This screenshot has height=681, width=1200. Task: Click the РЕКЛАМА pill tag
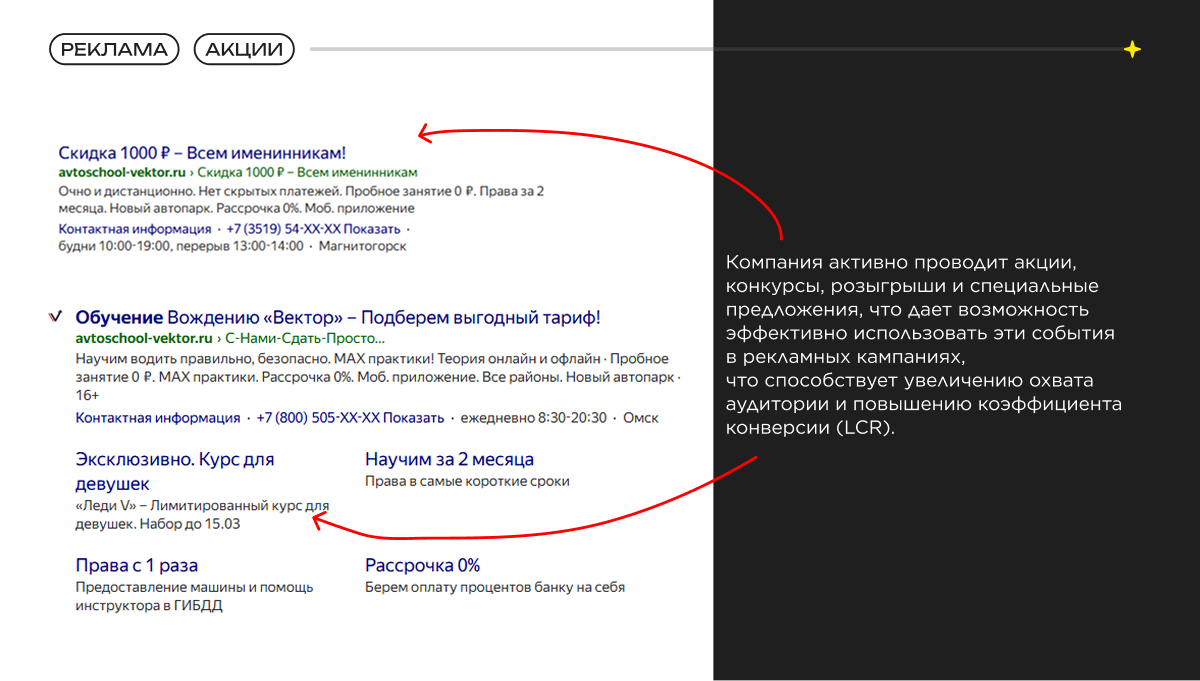tap(114, 49)
